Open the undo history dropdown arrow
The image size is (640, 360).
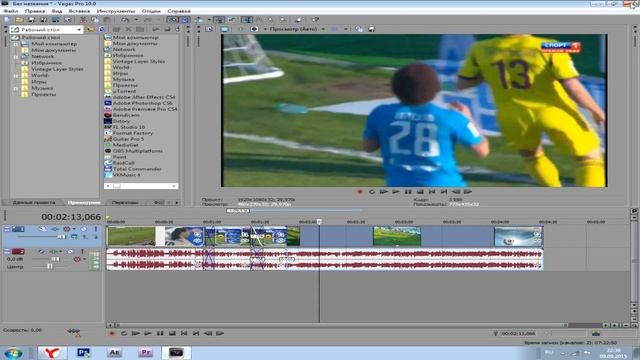pyautogui.click(x=136, y=20)
